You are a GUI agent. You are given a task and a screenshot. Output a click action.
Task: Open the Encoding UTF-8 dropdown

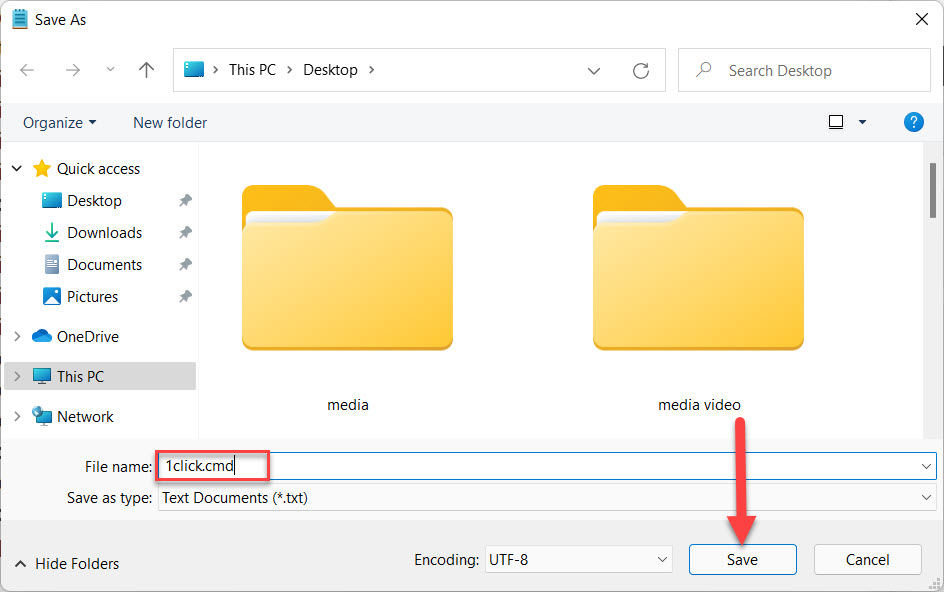578,560
